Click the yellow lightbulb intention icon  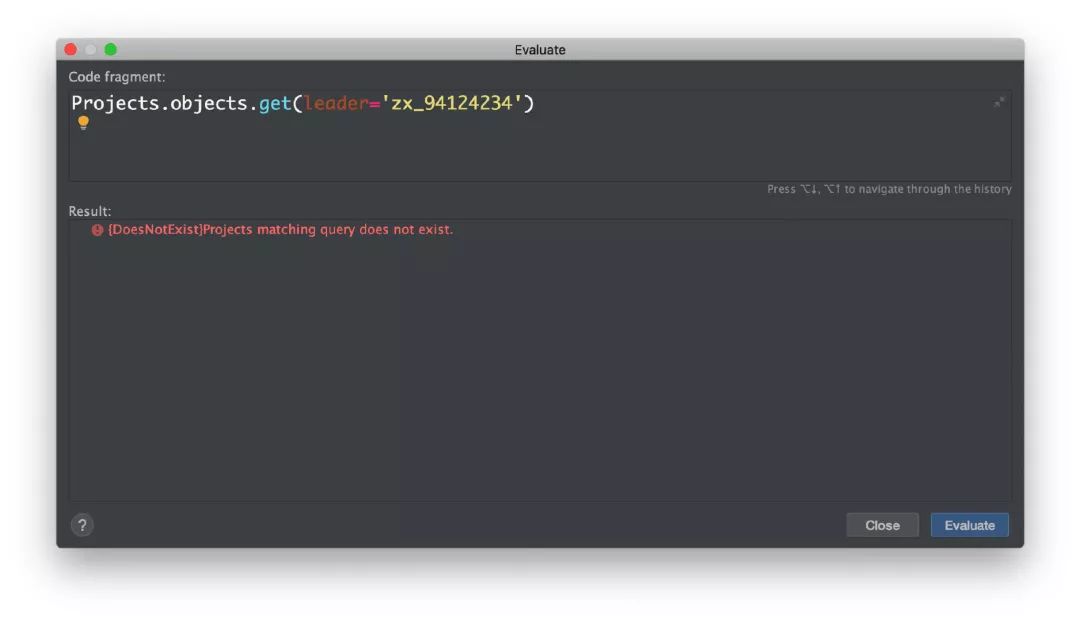pyautogui.click(x=83, y=123)
